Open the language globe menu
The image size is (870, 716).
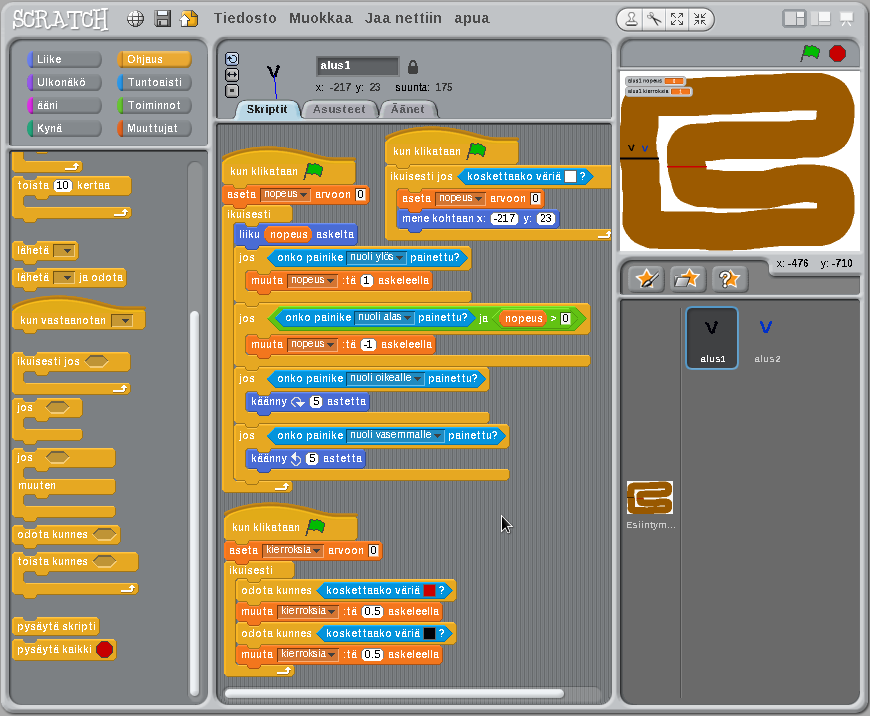click(x=135, y=19)
